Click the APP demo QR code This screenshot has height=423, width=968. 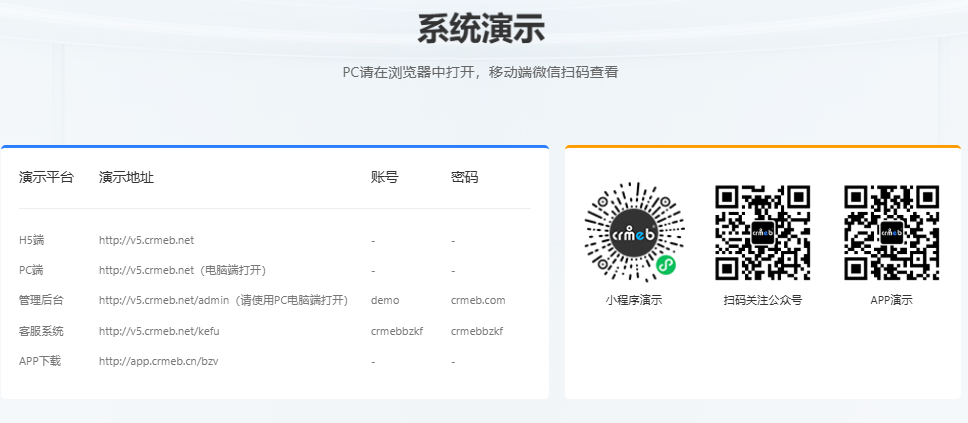(891, 232)
